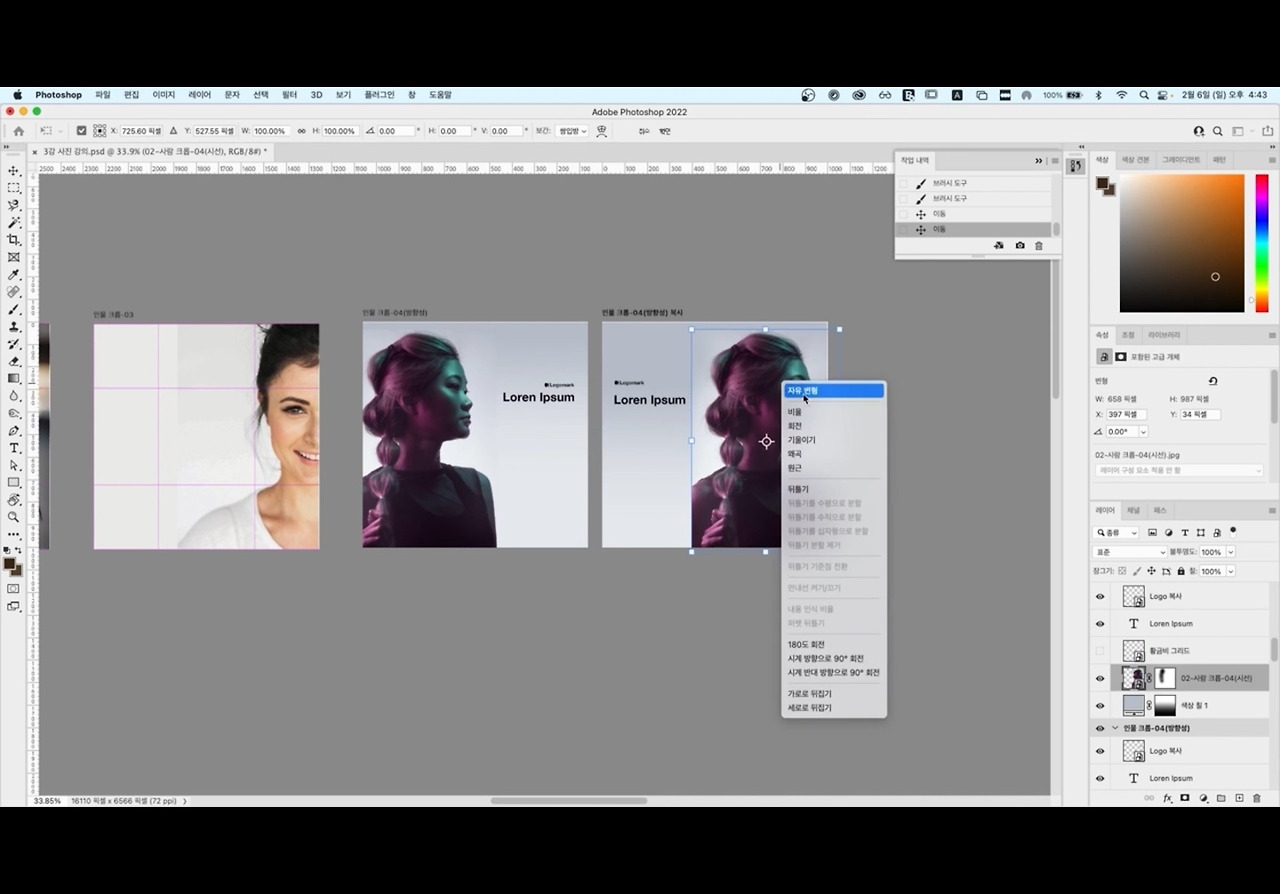Click the create new layer plus icon
Screen dimensions: 1280x894
[x=1239, y=798]
